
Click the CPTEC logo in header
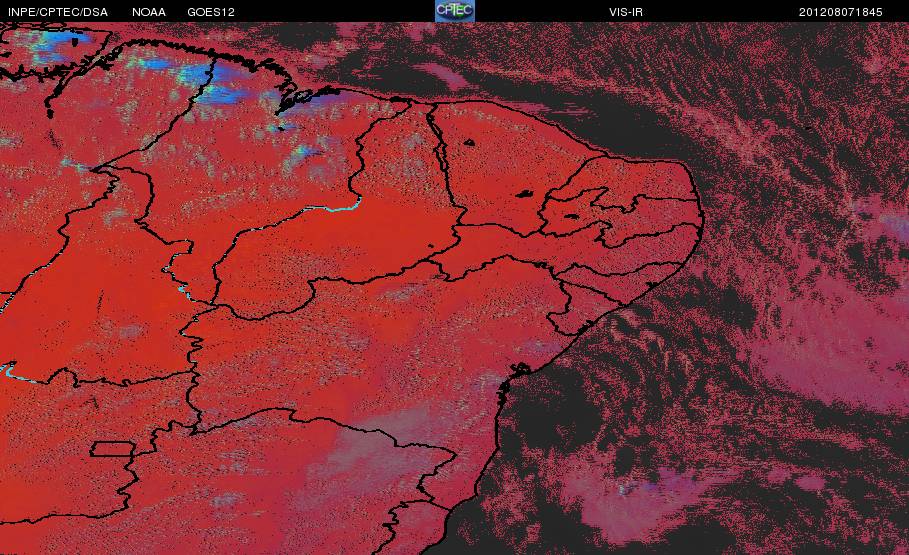[454, 11]
